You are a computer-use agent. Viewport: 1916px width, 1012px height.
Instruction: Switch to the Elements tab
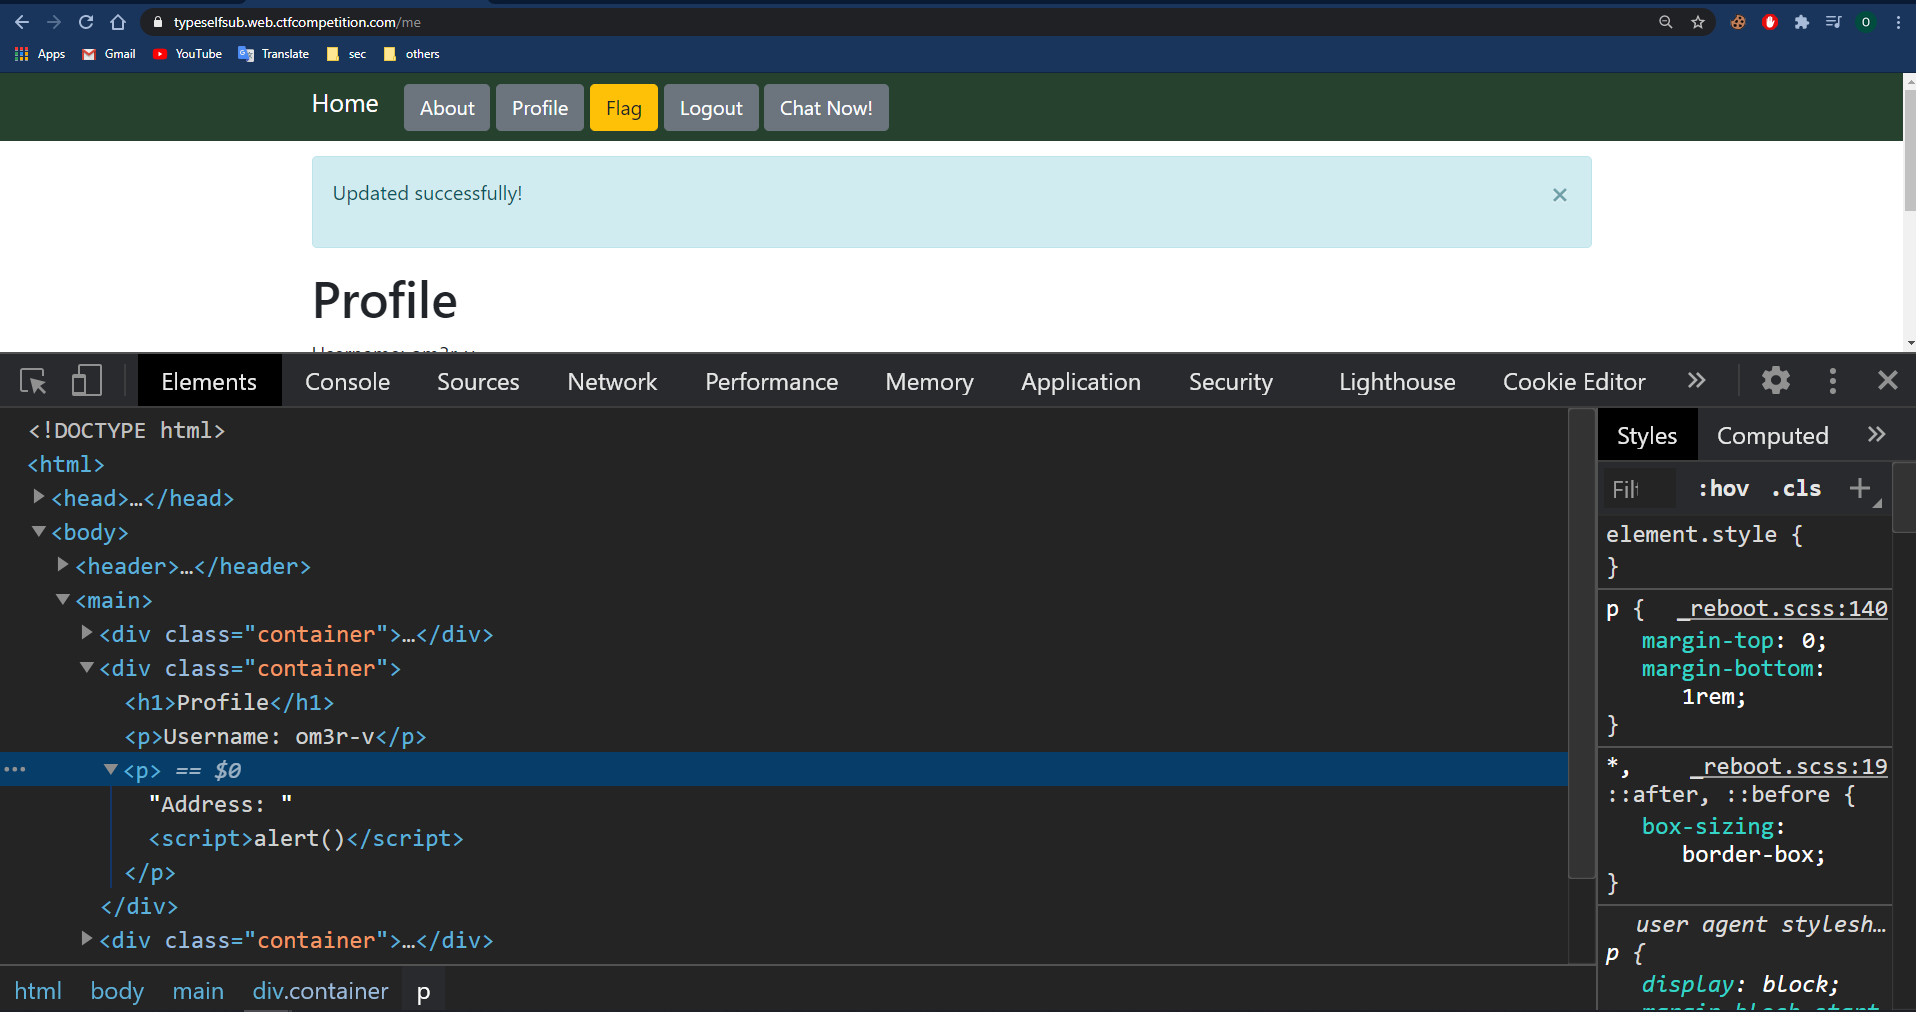(x=209, y=381)
